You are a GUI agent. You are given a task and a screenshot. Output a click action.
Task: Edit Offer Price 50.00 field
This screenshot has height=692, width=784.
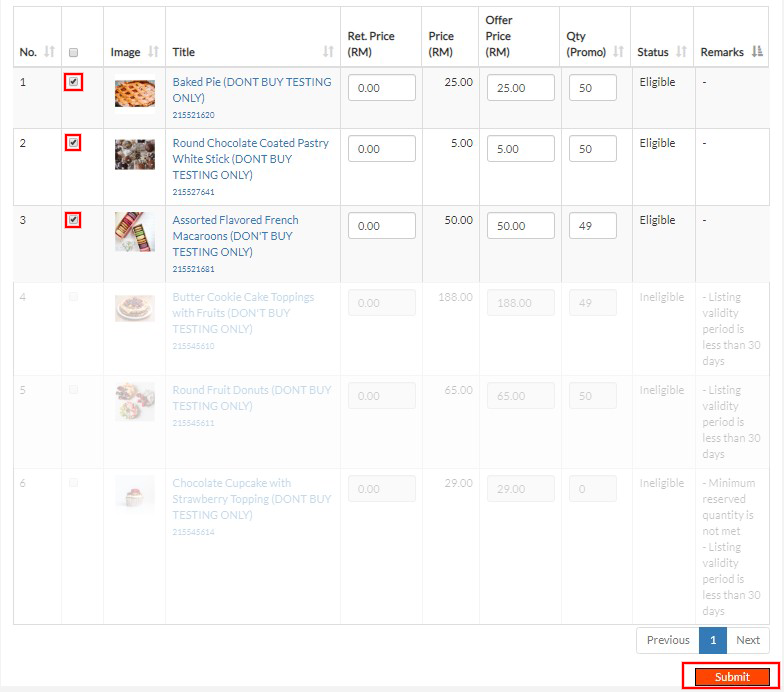click(520, 226)
